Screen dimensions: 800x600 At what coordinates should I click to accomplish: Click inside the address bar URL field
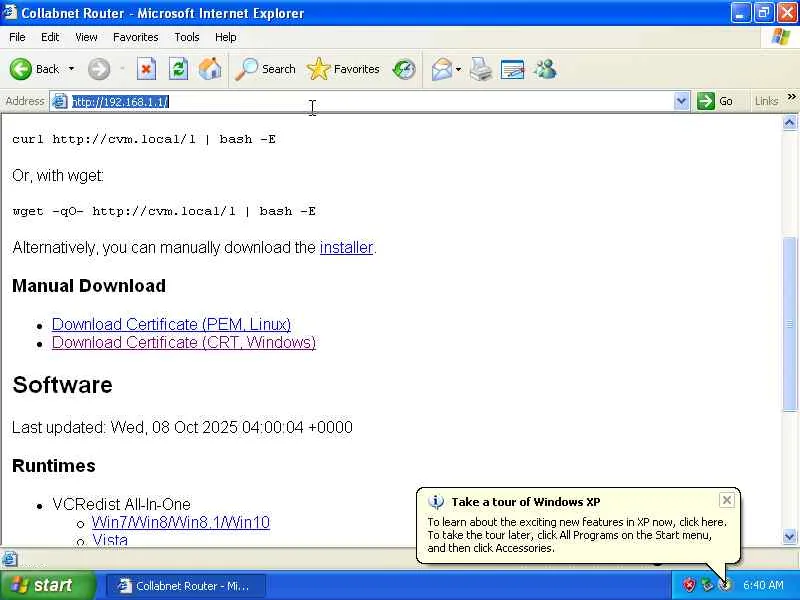pos(372,102)
